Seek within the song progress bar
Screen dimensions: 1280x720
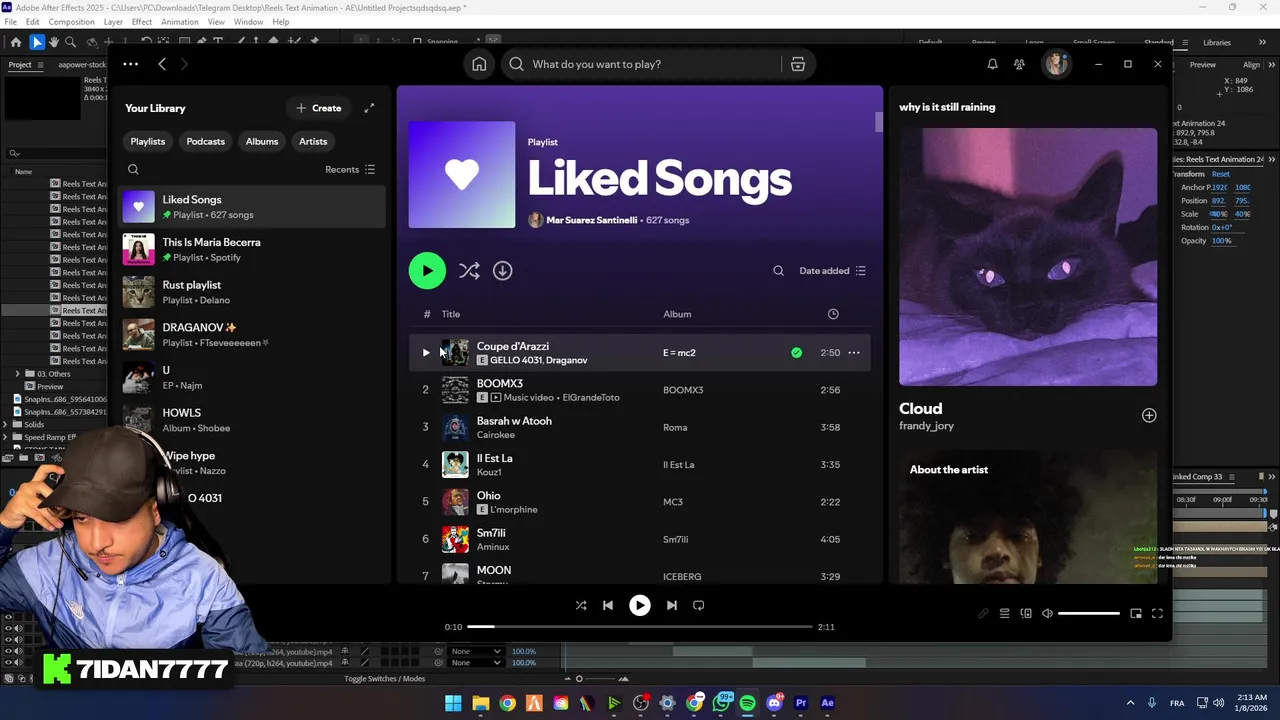point(640,627)
